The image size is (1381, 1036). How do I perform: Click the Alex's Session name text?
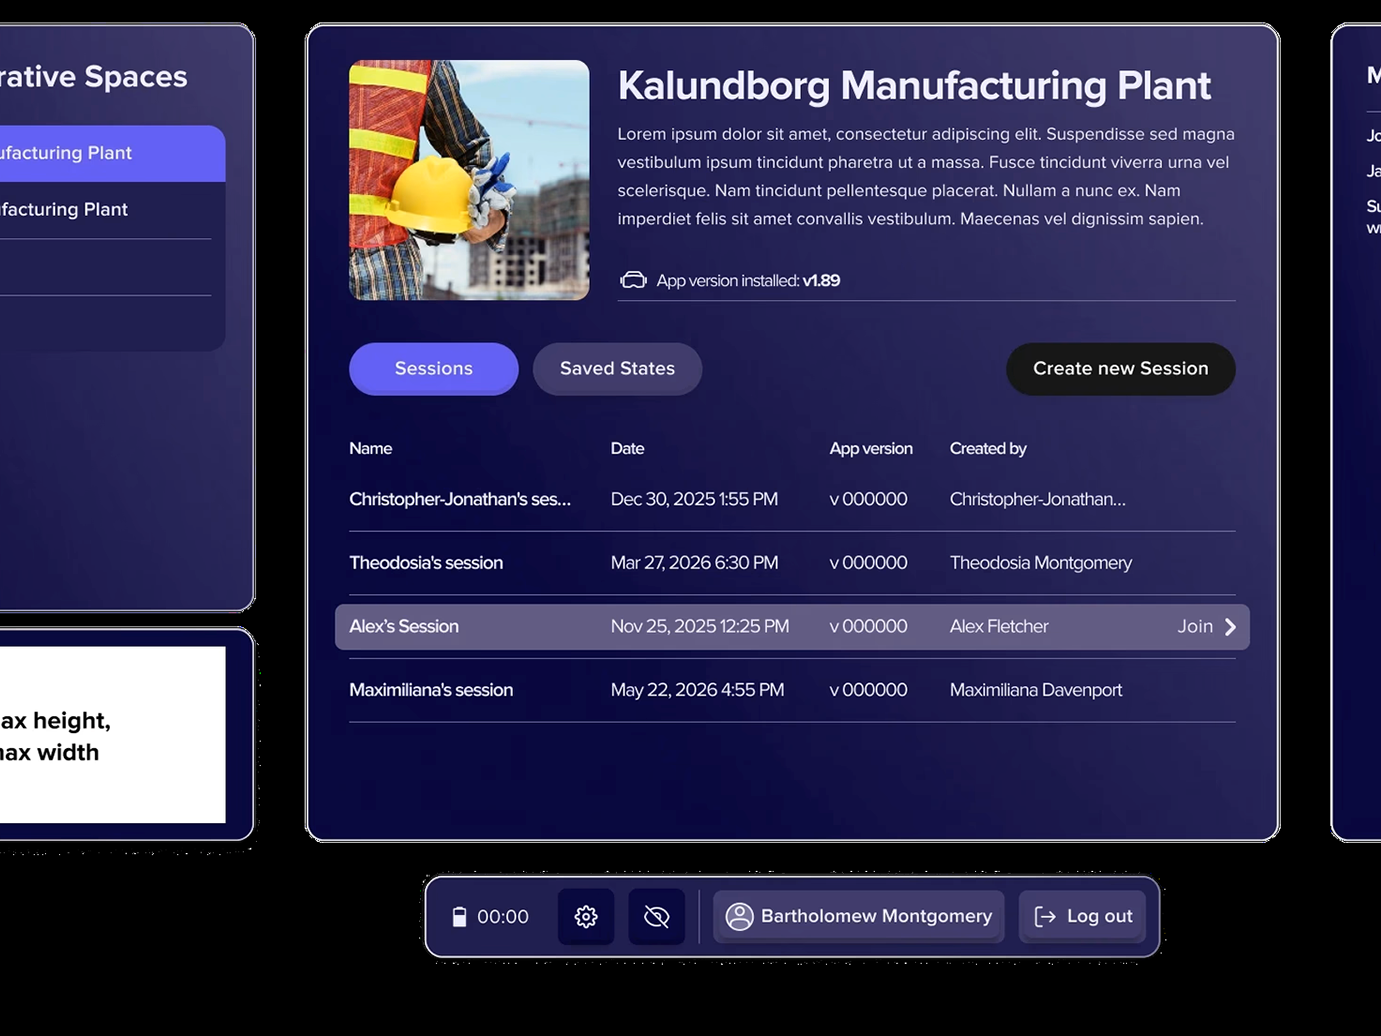[x=404, y=626]
